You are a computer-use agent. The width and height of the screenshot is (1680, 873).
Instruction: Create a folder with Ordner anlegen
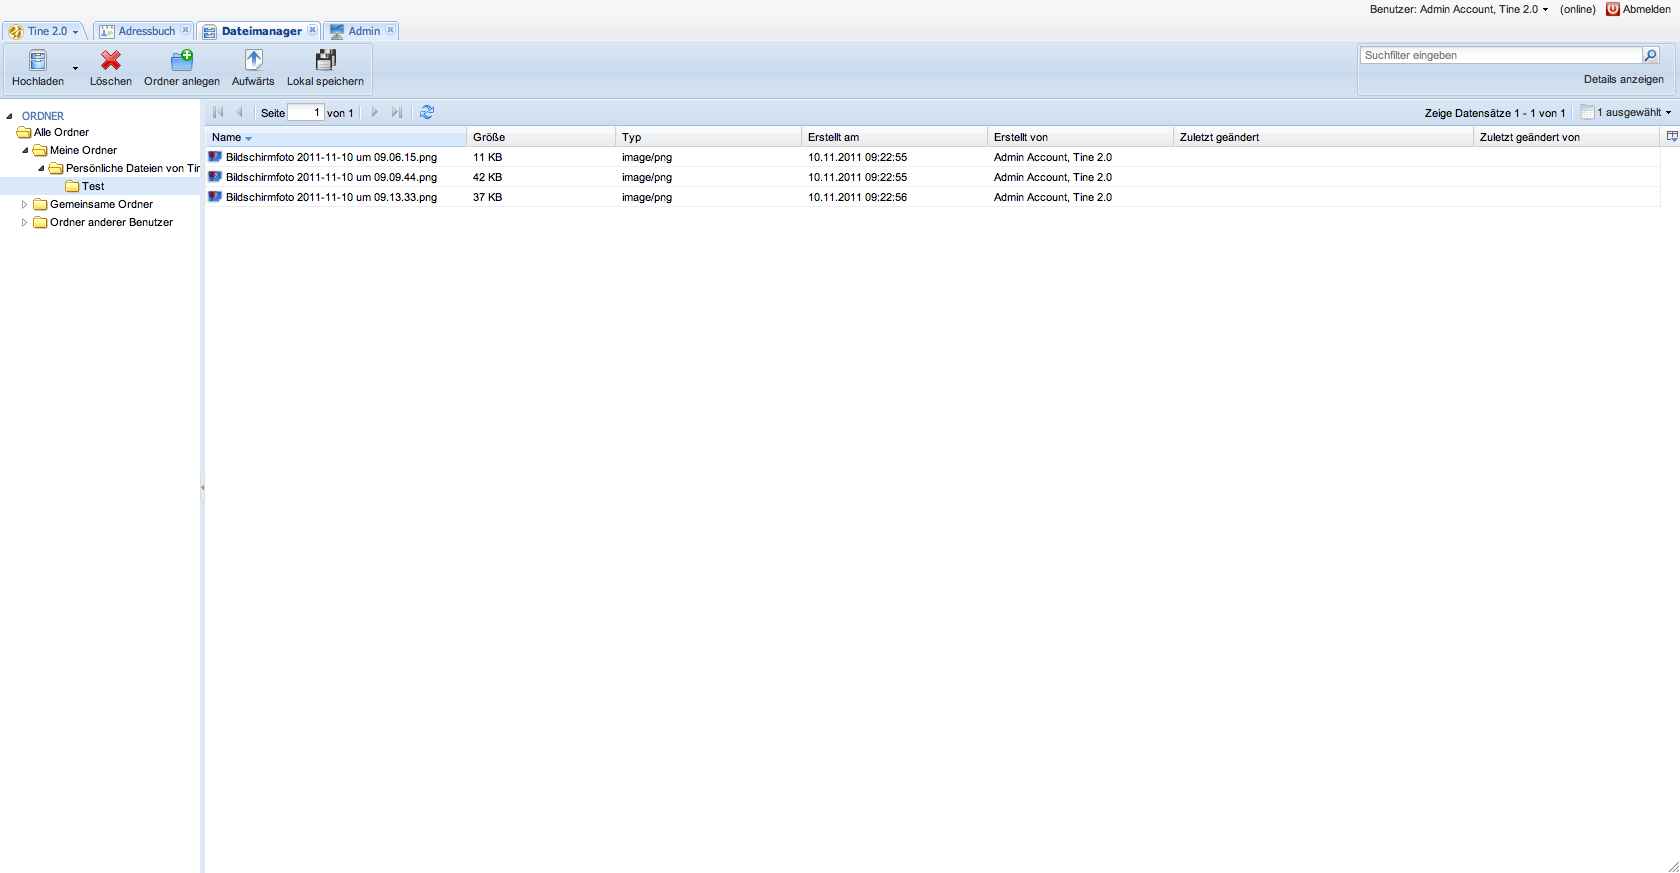point(181,61)
